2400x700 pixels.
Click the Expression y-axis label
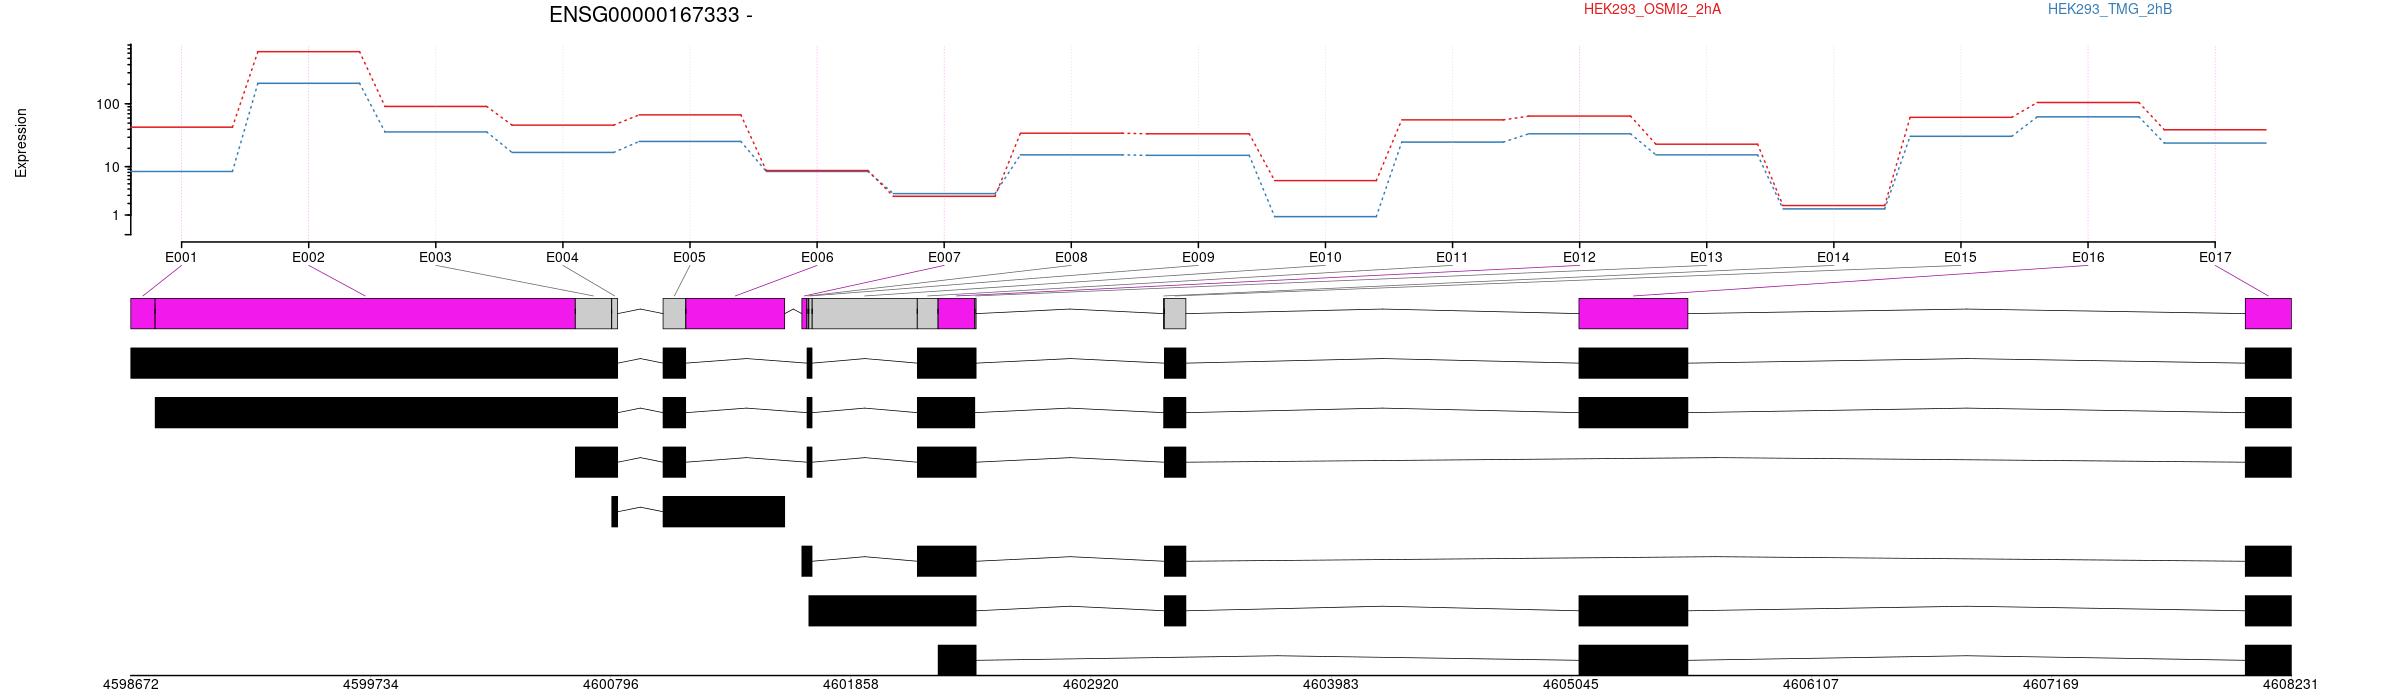pos(21,143)
